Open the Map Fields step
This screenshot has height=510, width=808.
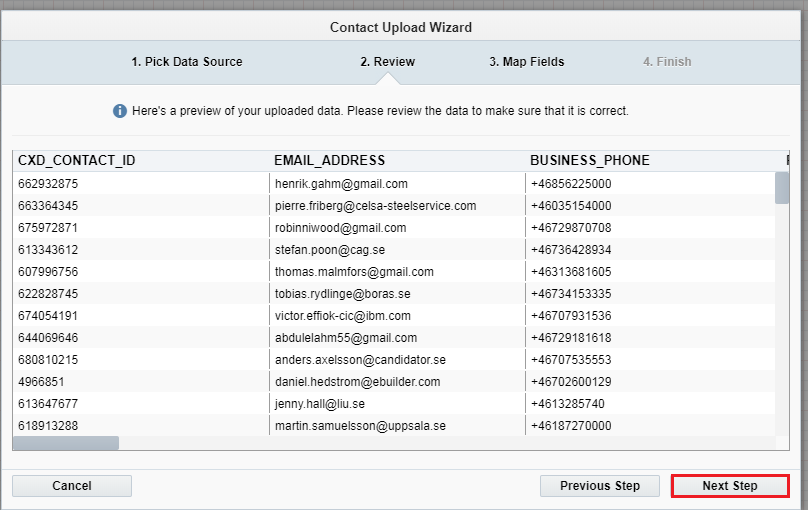tap(526, 62)
